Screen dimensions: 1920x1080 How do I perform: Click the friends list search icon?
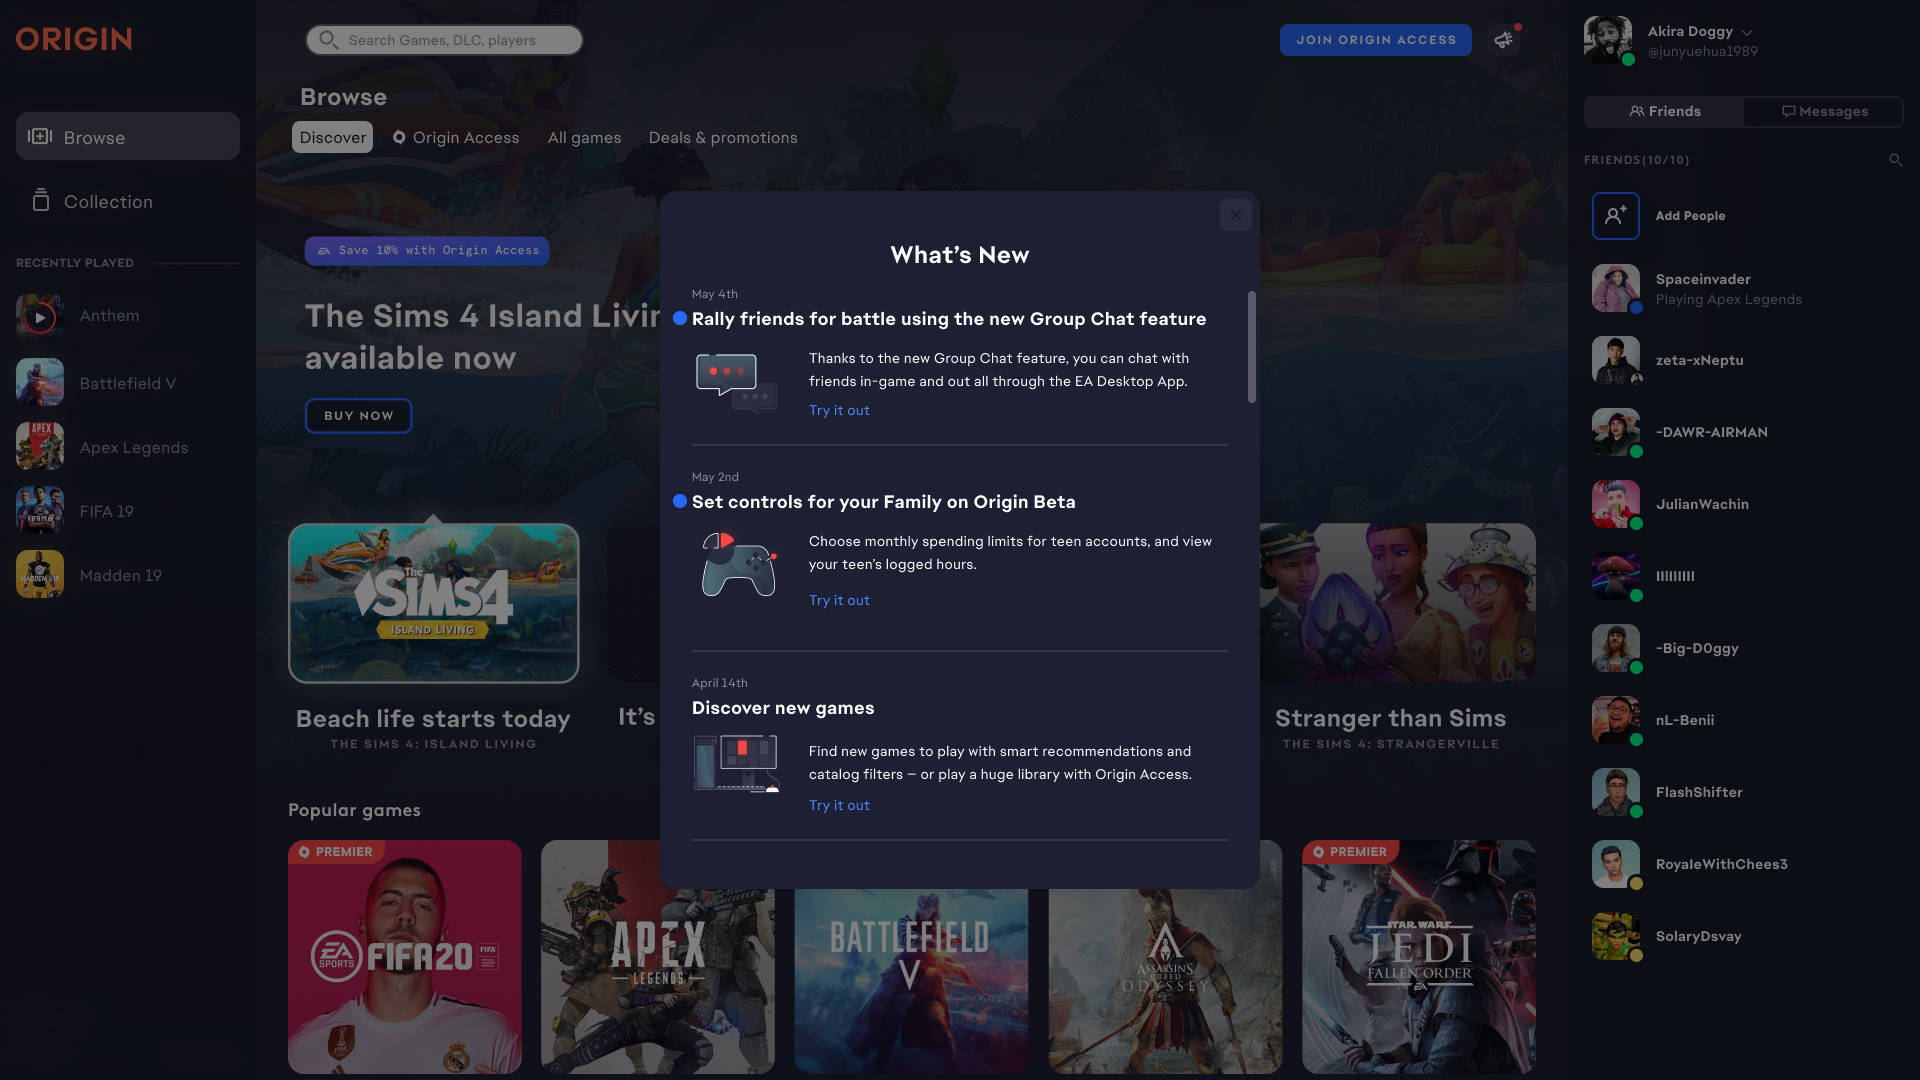pos(1895,160)
